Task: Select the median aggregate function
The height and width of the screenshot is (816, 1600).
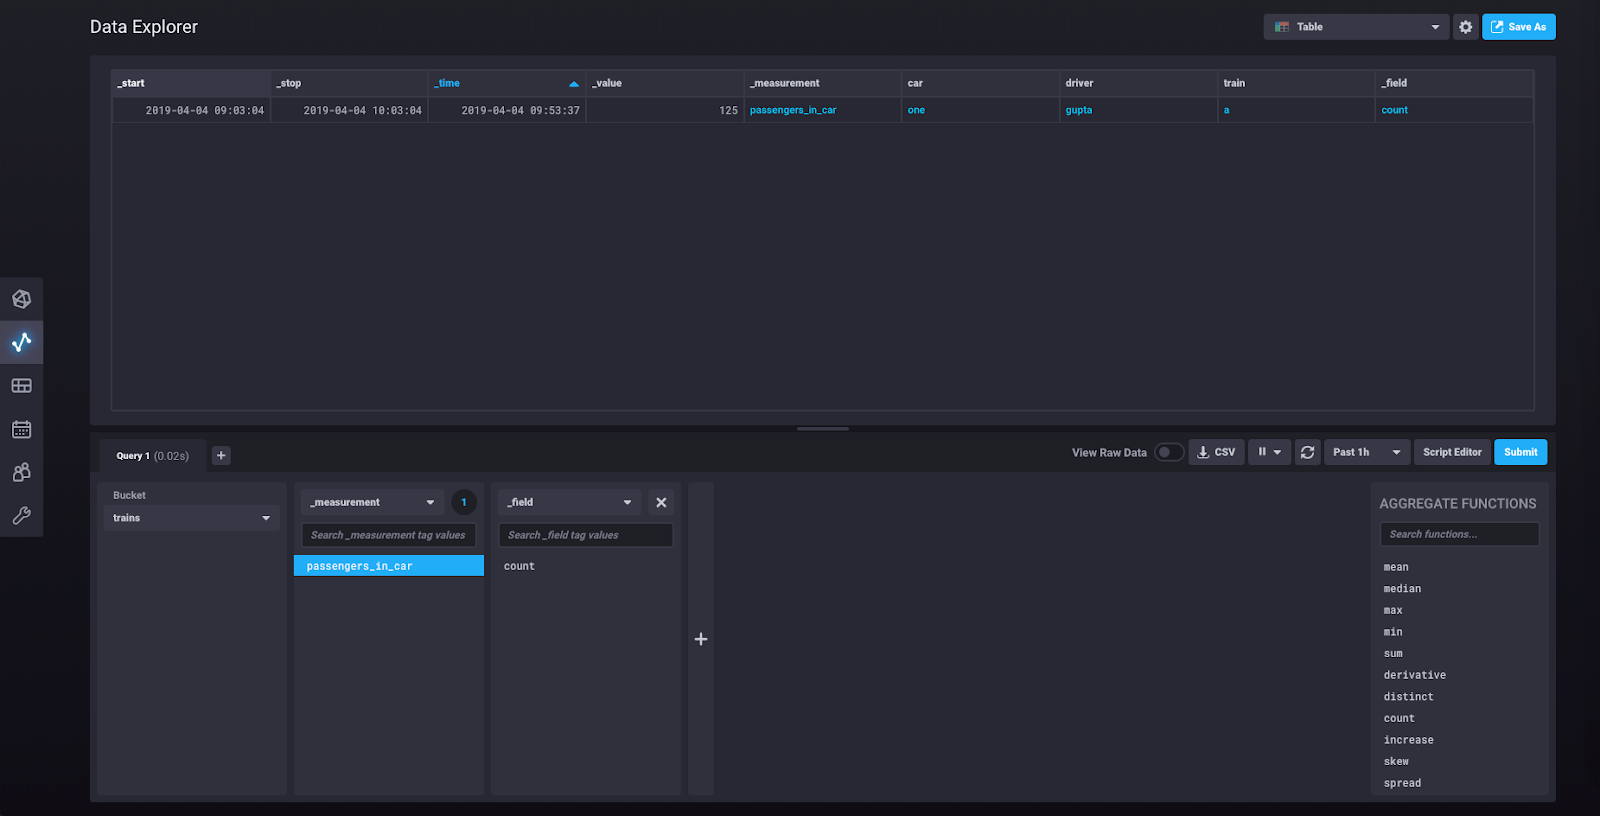Action: [1402, 589]
